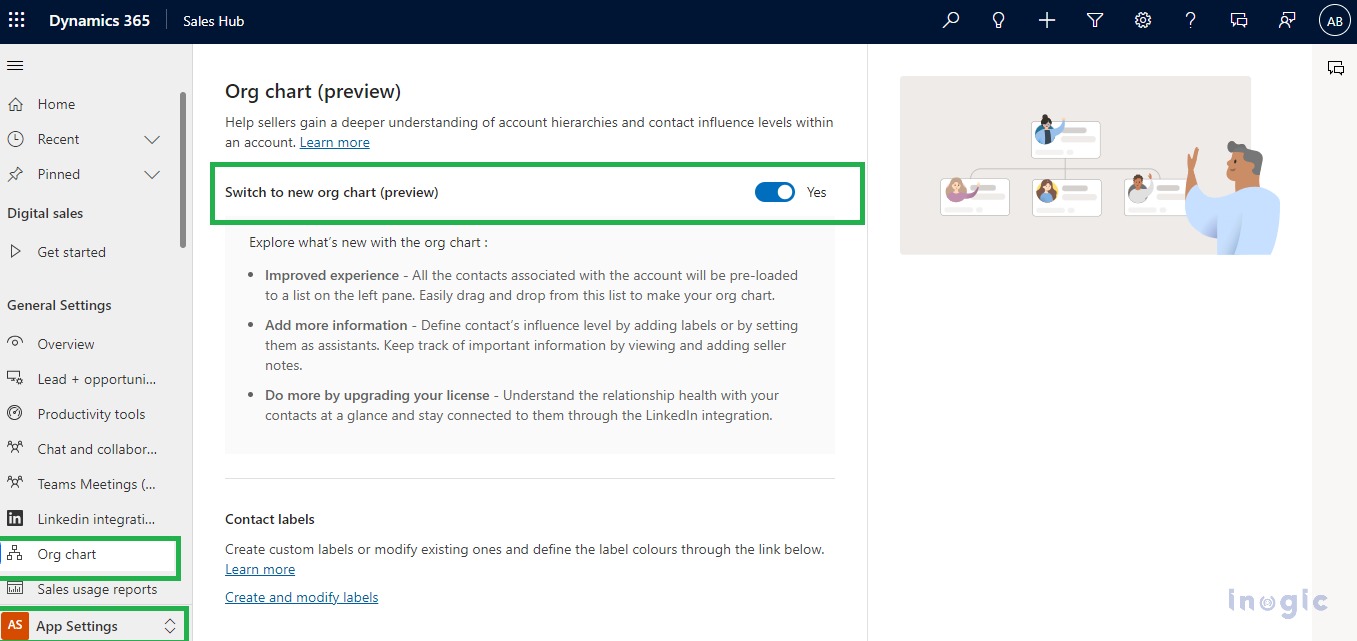Click the Contact labels heading

(270, 519)
